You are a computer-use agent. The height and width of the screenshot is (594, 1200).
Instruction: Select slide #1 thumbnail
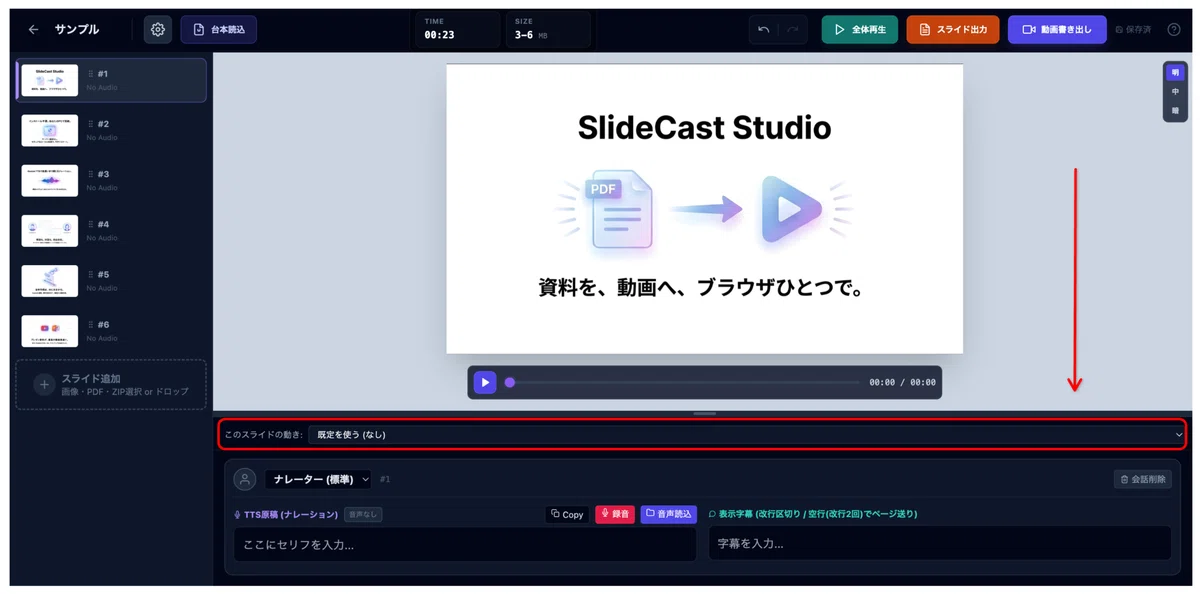coord(50,80)
